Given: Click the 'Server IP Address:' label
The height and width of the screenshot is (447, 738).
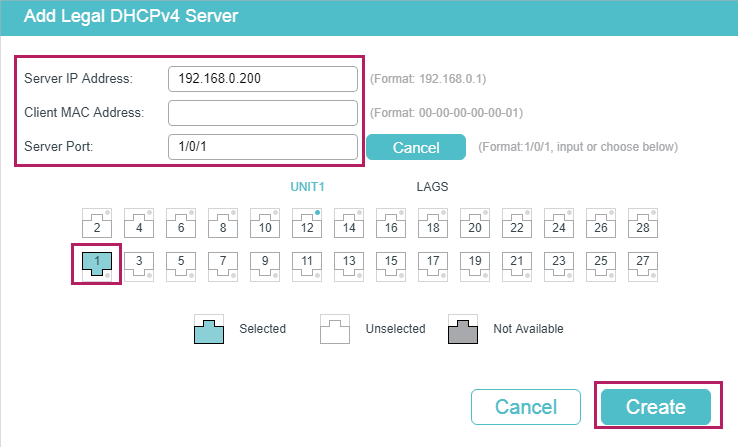Looking at the screenshot, I should (79, 79).
